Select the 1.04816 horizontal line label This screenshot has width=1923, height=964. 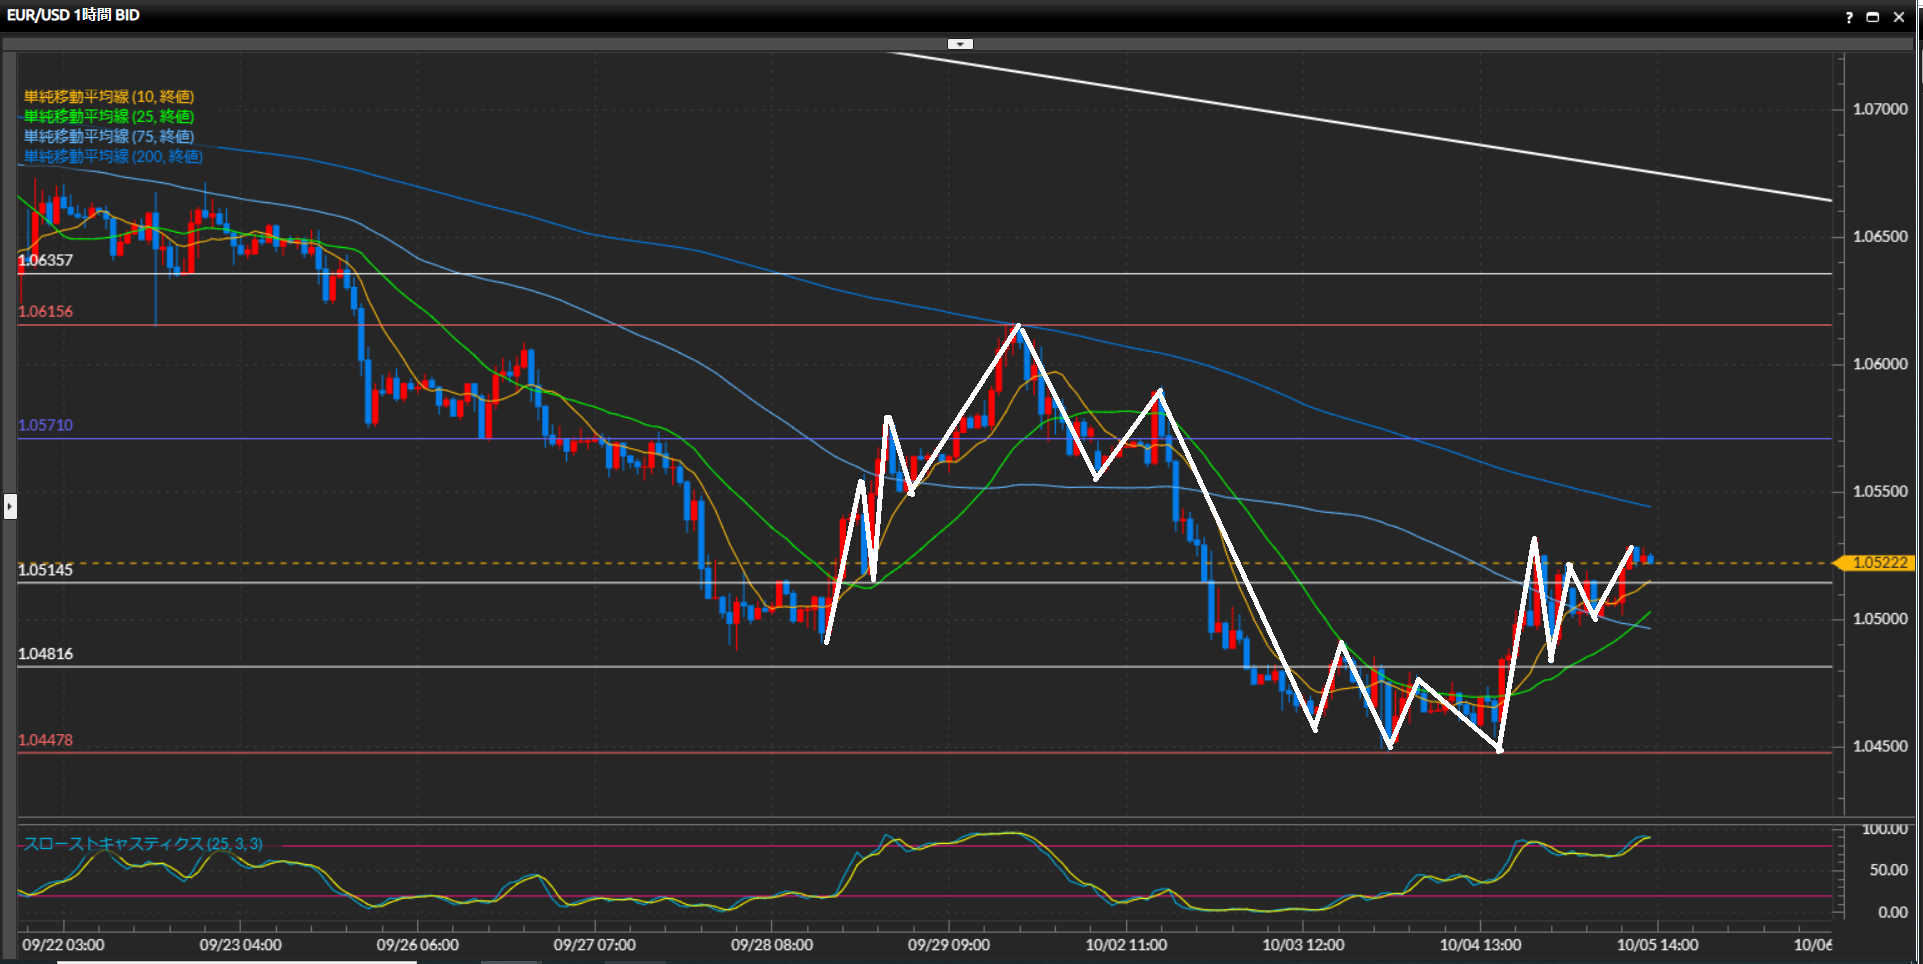click(x=46, y=654)
